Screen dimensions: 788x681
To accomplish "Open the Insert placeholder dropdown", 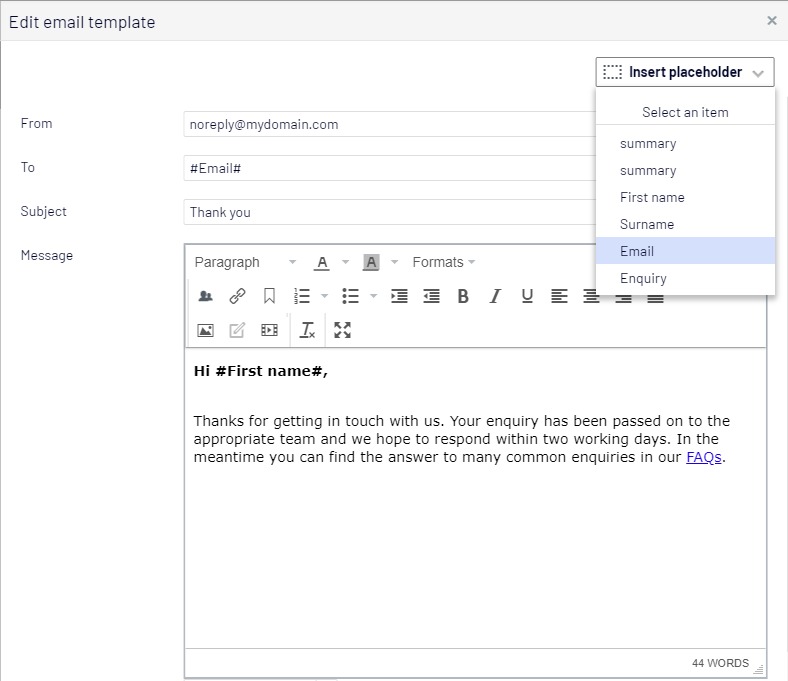I will [685, 72].
